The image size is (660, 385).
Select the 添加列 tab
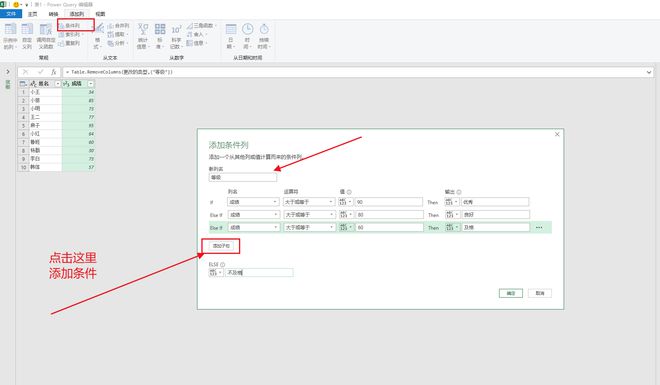point(77,14)
